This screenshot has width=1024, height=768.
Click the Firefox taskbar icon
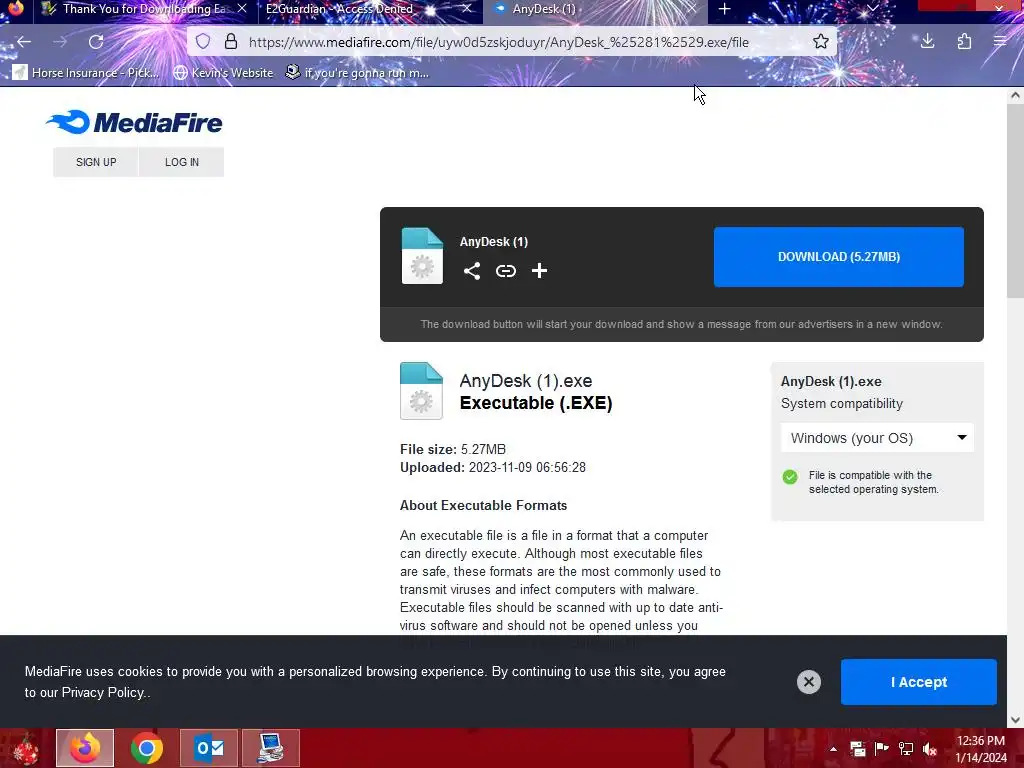[x=85, y=748]
